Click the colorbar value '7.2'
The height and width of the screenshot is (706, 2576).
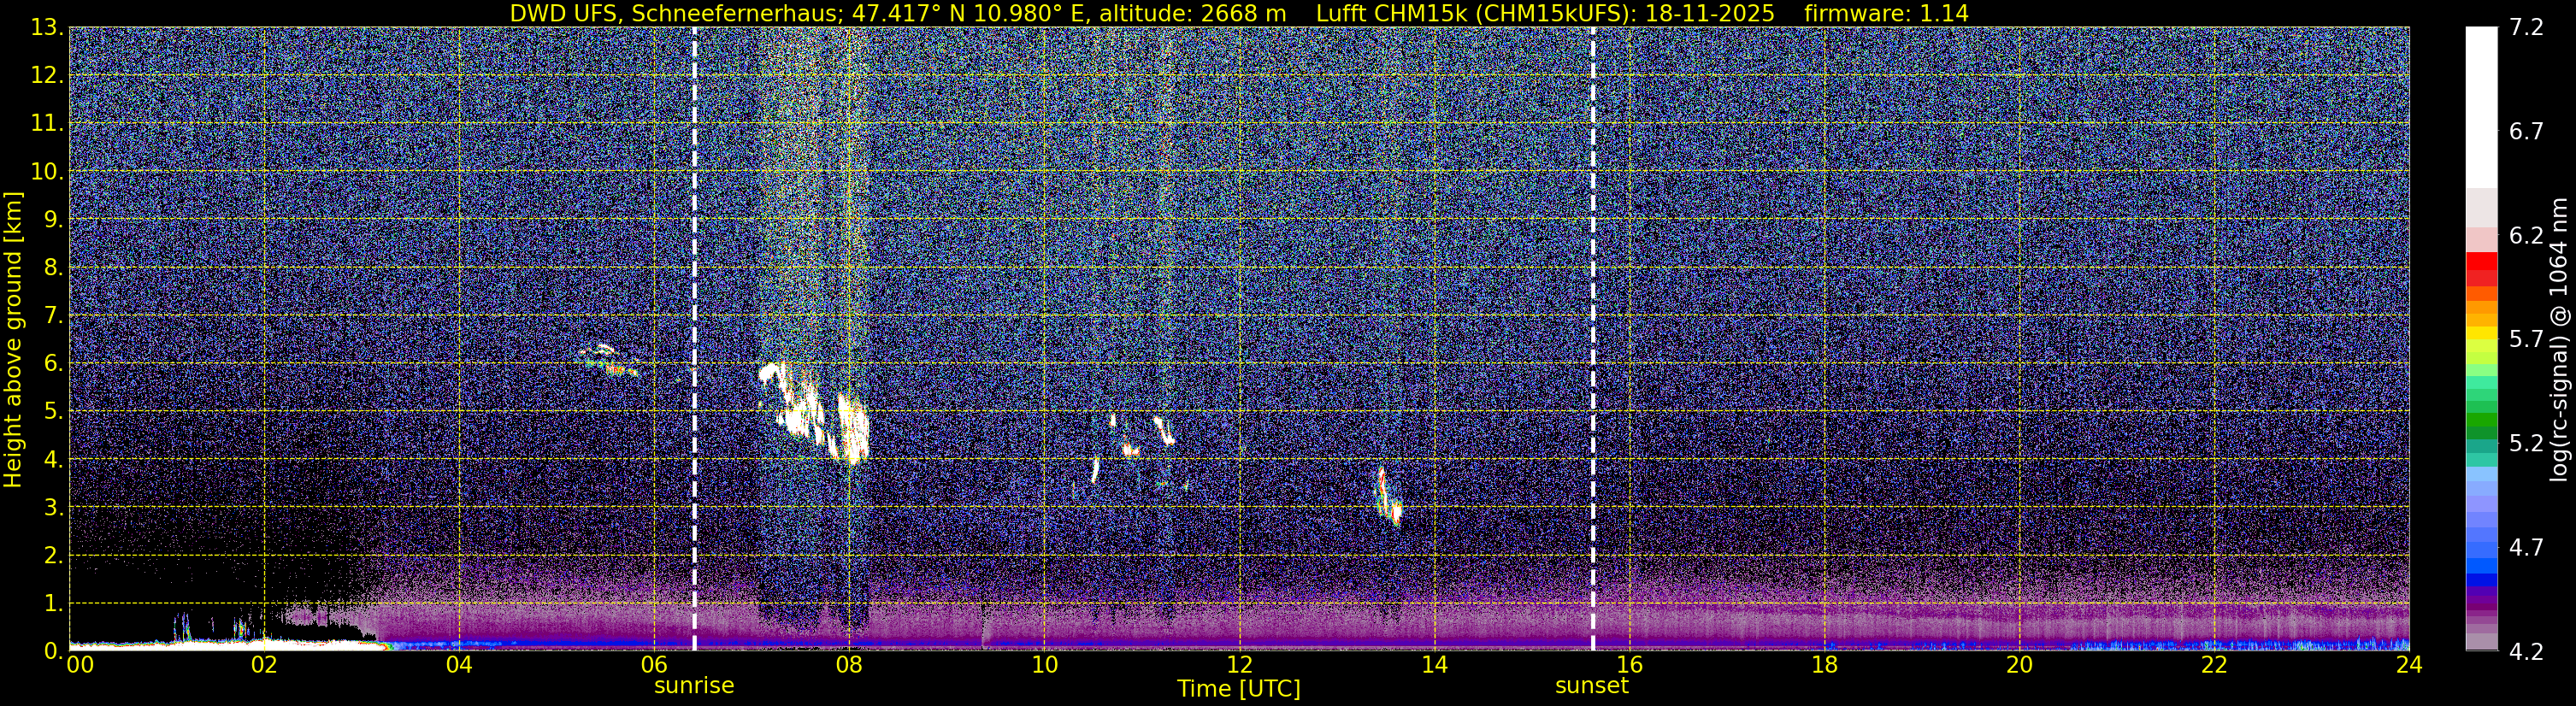click(2526, 28)
